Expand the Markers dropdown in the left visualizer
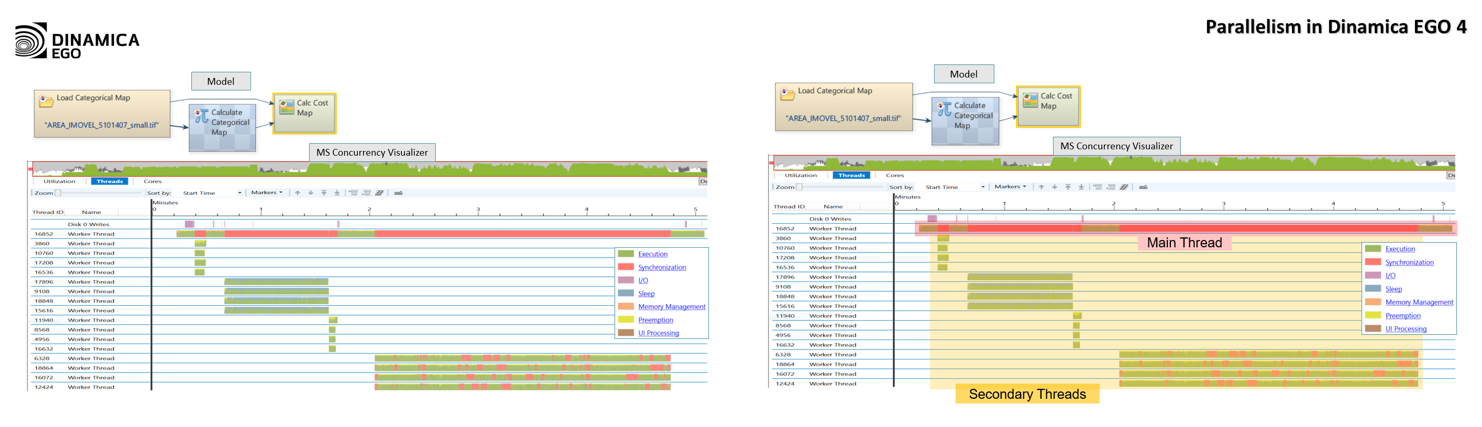1482x427 pixels. [x=267, y=193]
